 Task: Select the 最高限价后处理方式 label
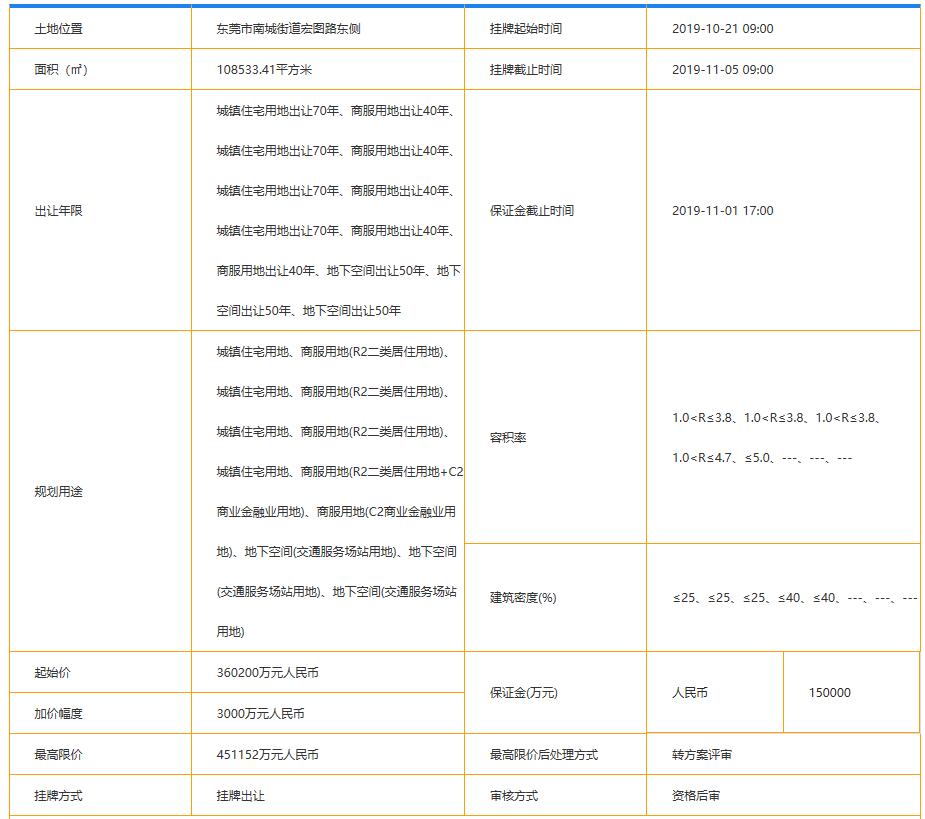tap(543, 754)
